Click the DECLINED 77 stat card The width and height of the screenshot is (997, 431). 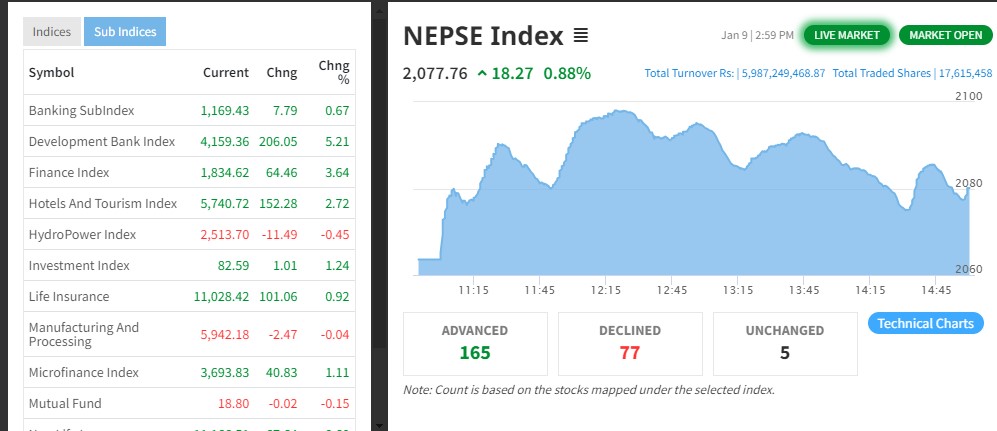point(630,341)
